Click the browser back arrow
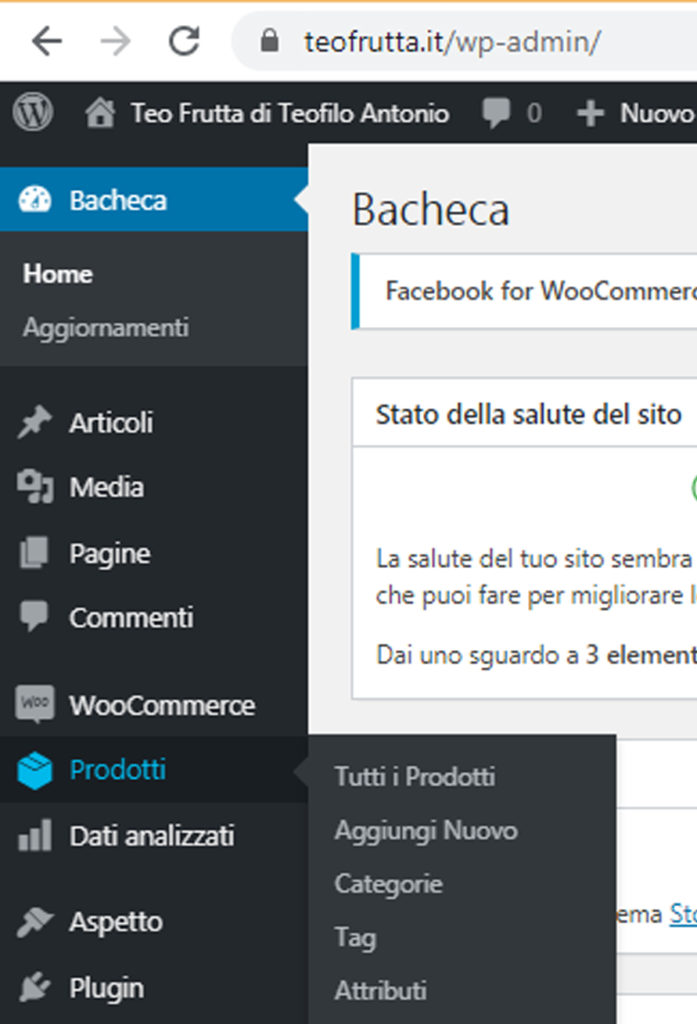Screen dimensions: 697x1024 [x=47, y=42]
